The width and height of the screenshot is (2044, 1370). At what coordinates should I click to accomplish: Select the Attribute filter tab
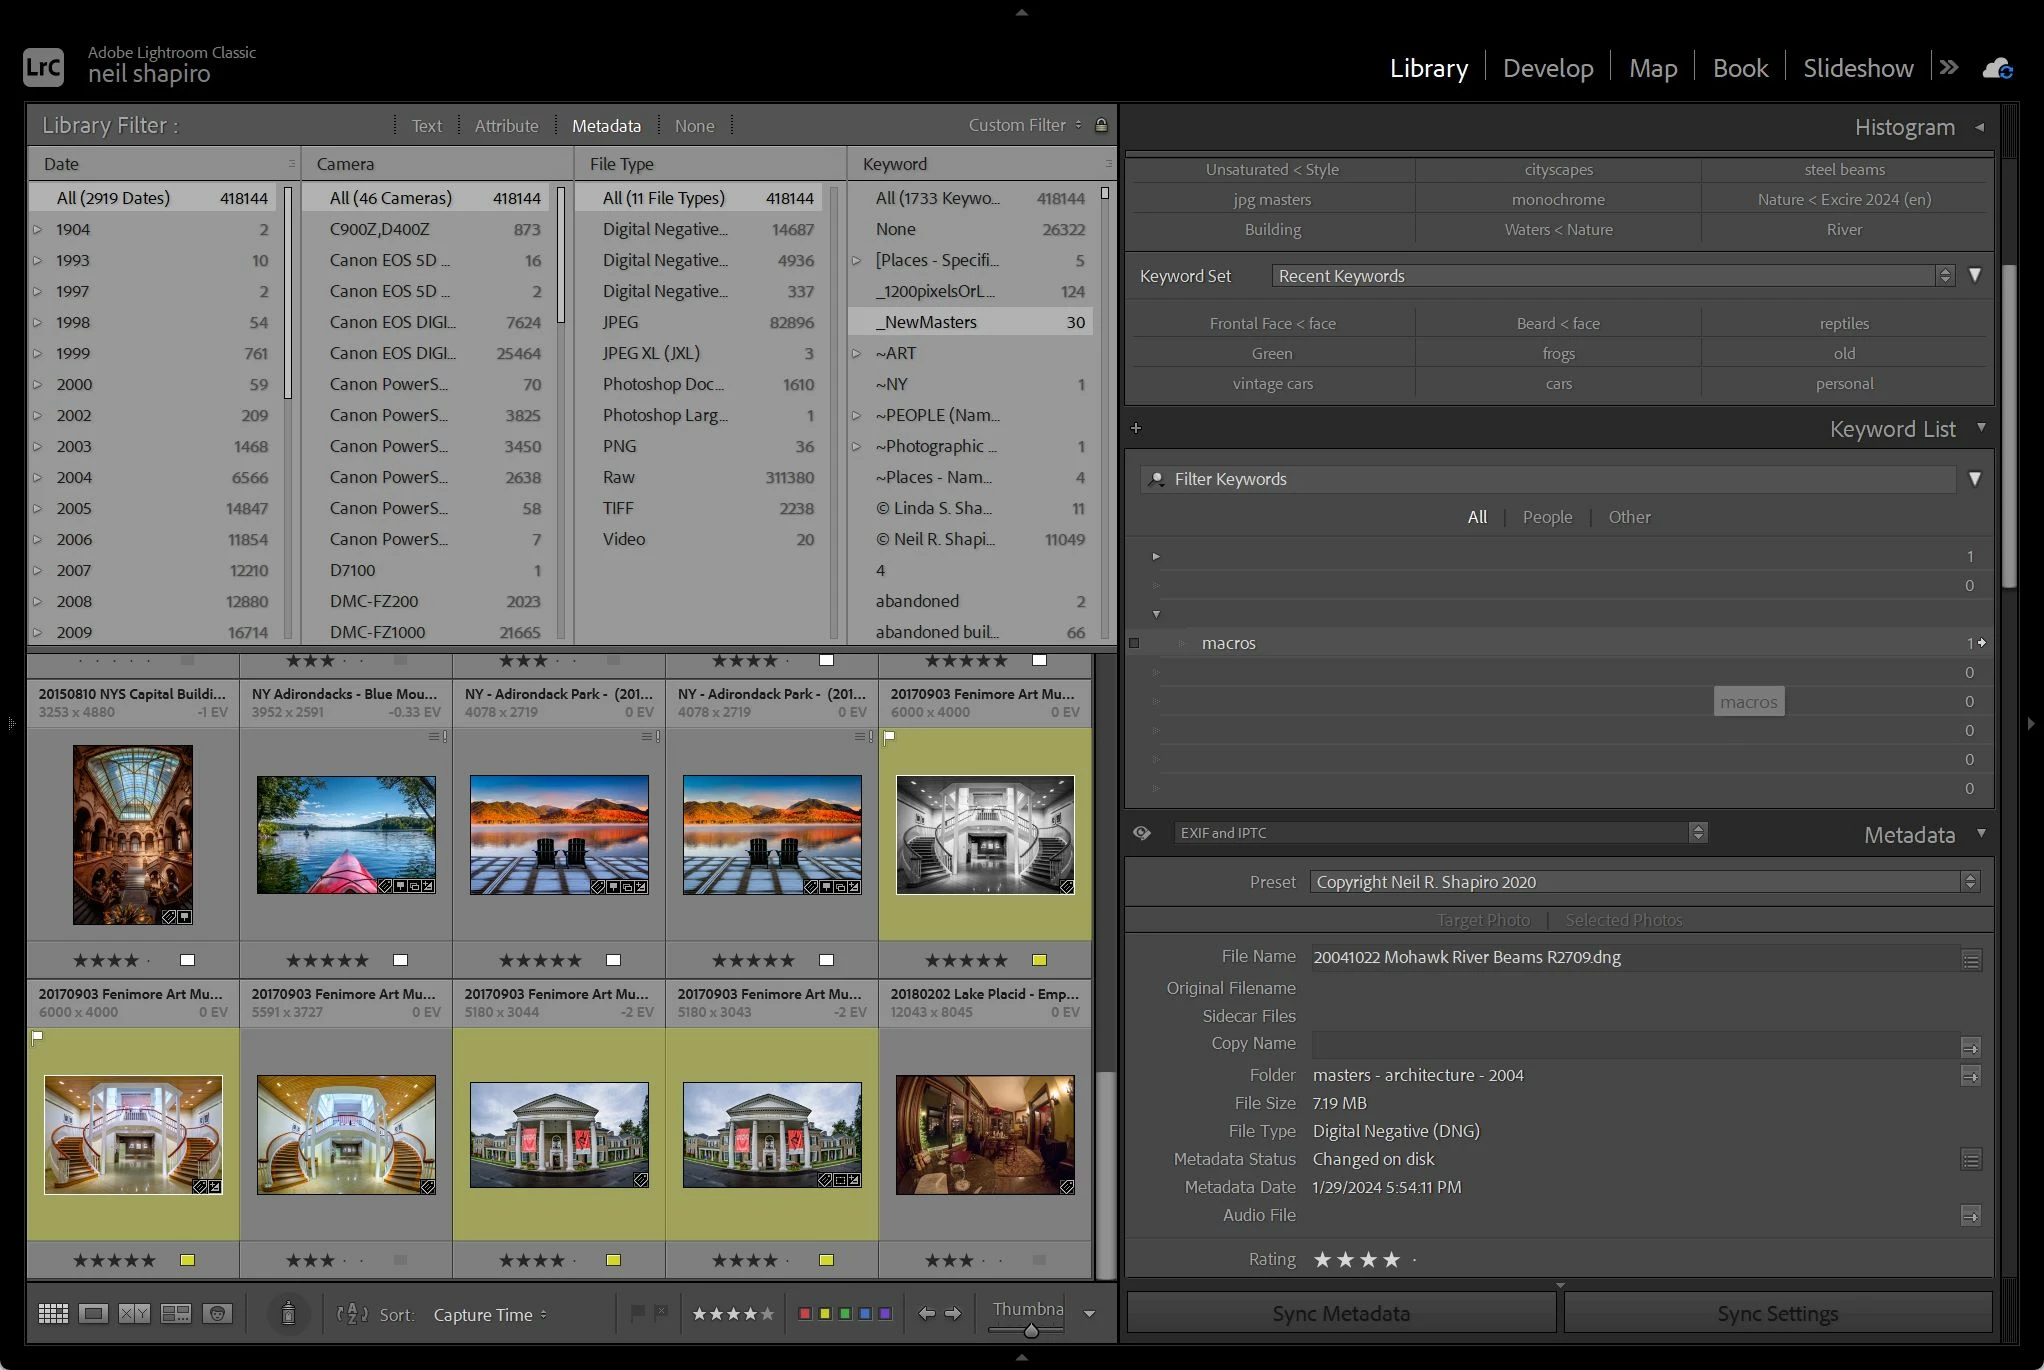point(506,126)
